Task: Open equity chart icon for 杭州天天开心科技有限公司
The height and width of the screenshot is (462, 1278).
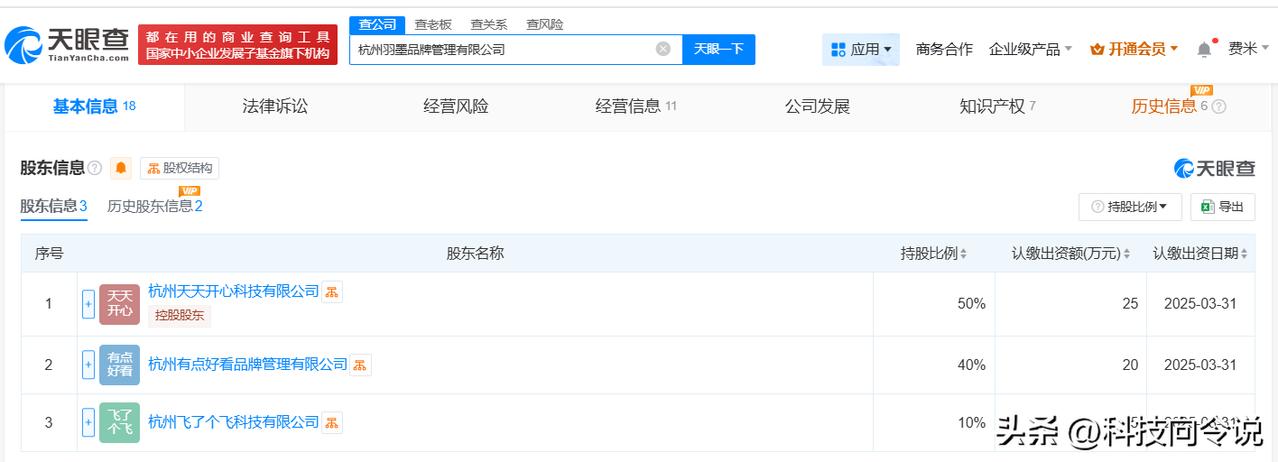Action: point(332,292)
